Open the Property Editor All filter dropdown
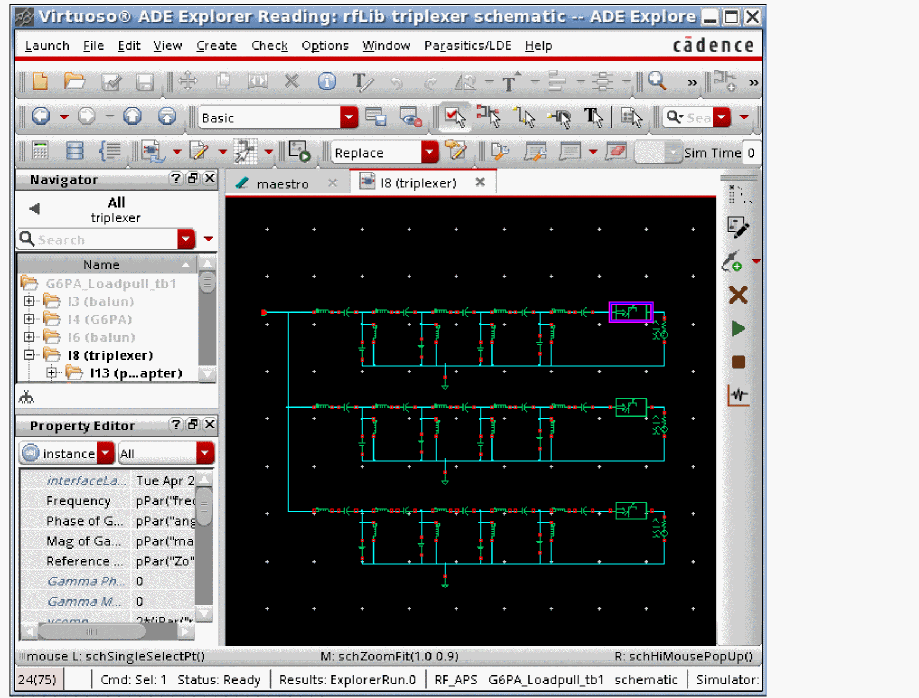 click(204, 454)
